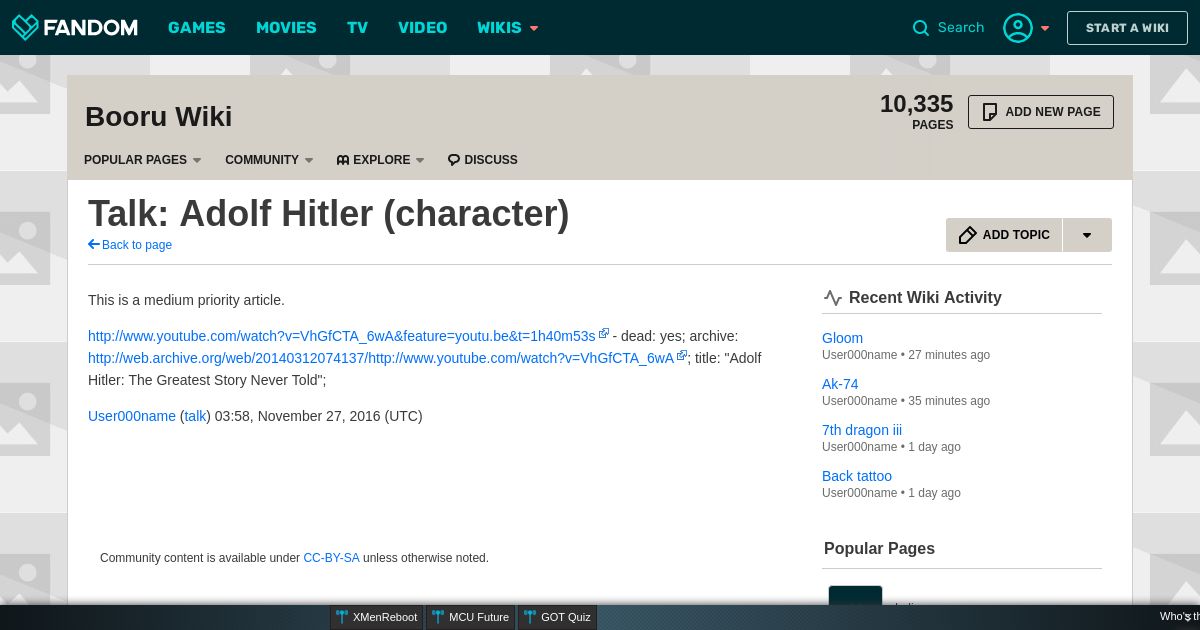Open the CC-BY-SA license link

click(x=331, y=558)
